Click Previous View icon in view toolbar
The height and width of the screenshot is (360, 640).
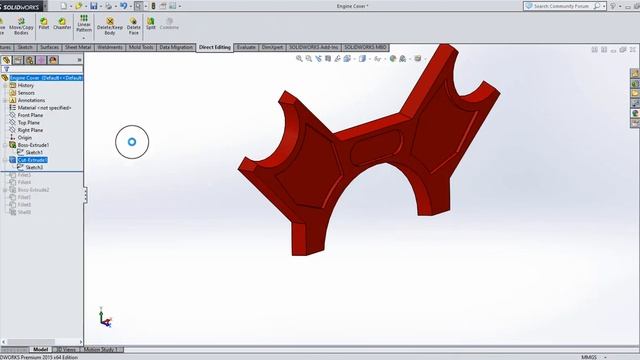(318, 59)
